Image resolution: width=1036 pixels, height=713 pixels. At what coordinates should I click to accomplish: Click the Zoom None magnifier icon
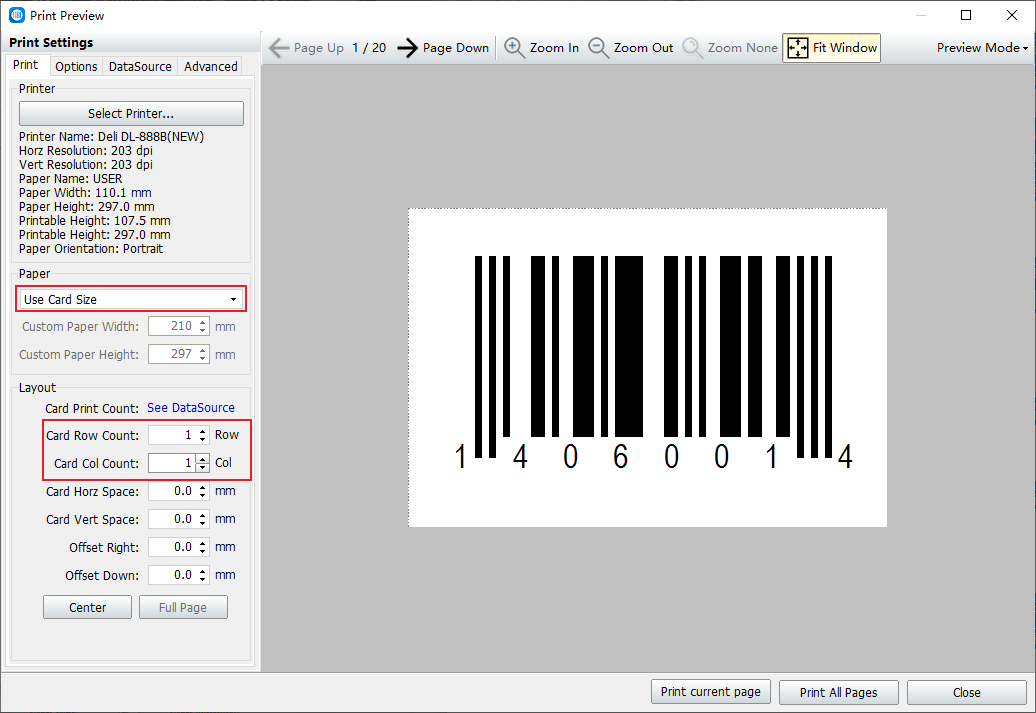692,48
